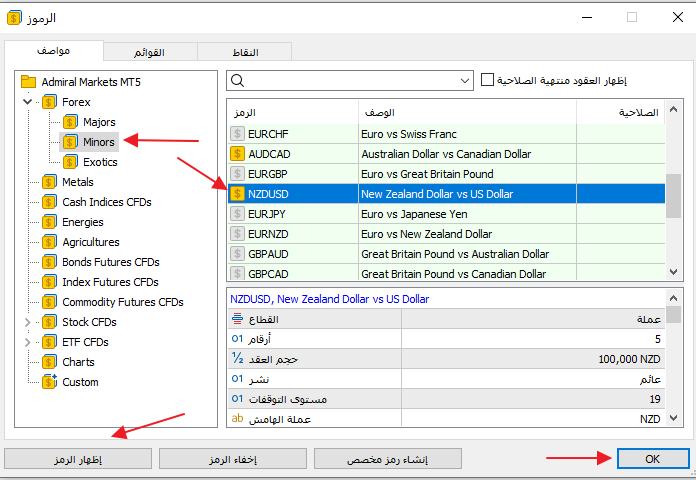Open the search box dropdown arrow
Image resolution: width=696 pixels, height=480 pixels.
465,81
